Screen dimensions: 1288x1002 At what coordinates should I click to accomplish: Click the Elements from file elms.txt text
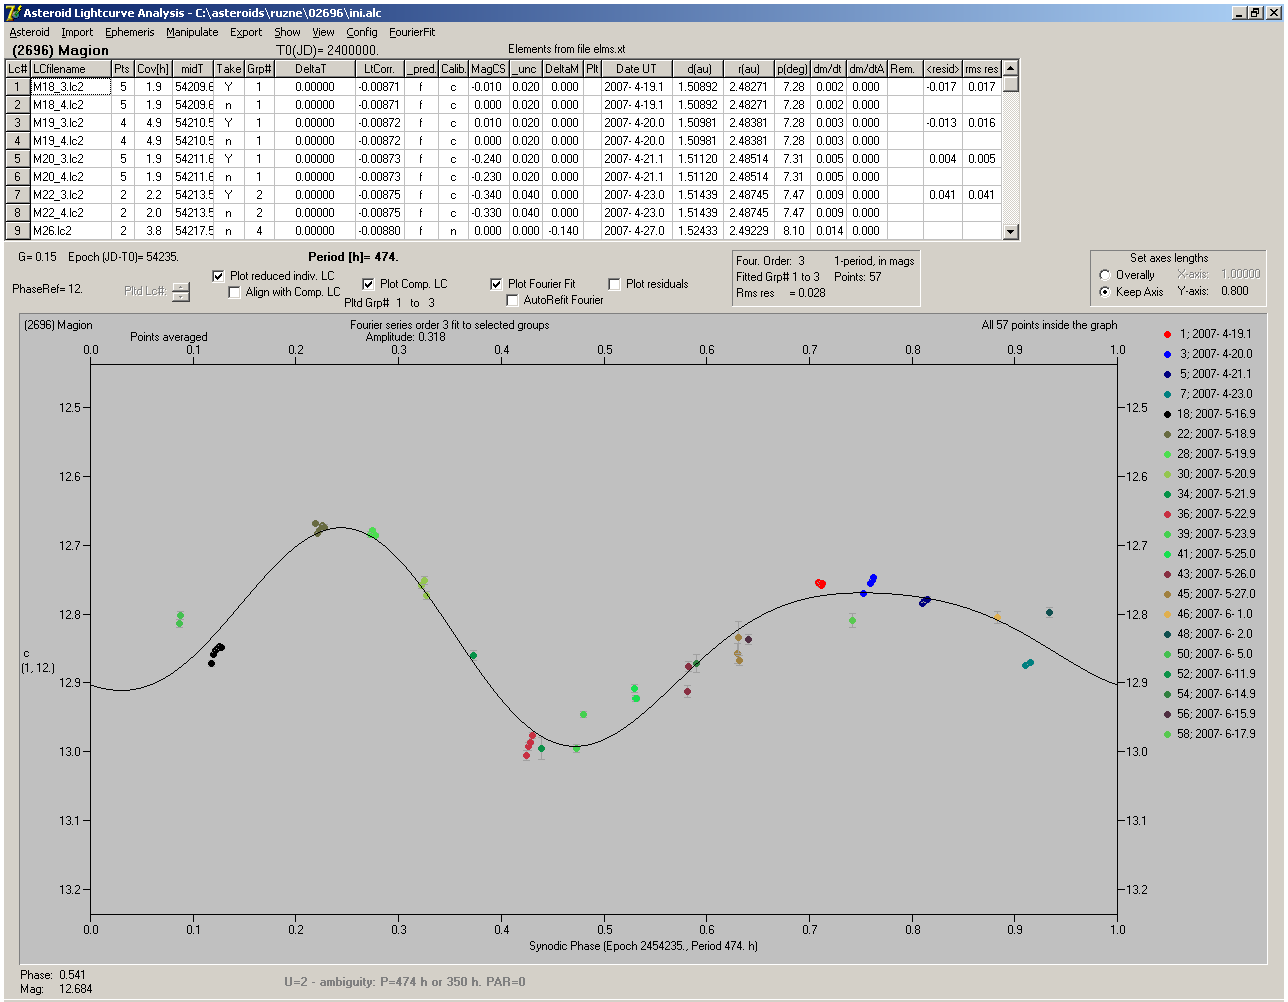coord(567,49)
